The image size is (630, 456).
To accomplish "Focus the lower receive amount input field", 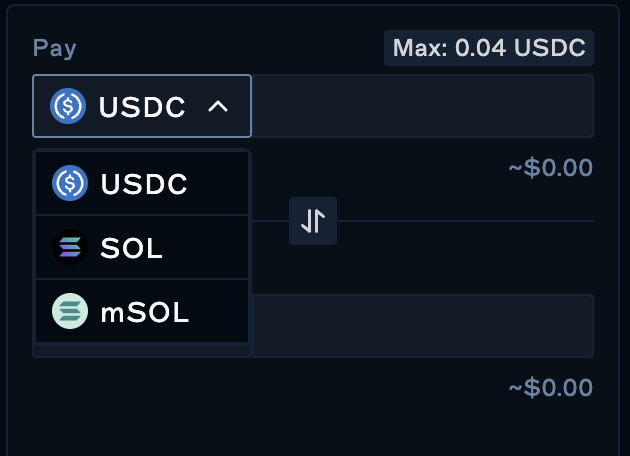I will [x=422, y=326].
